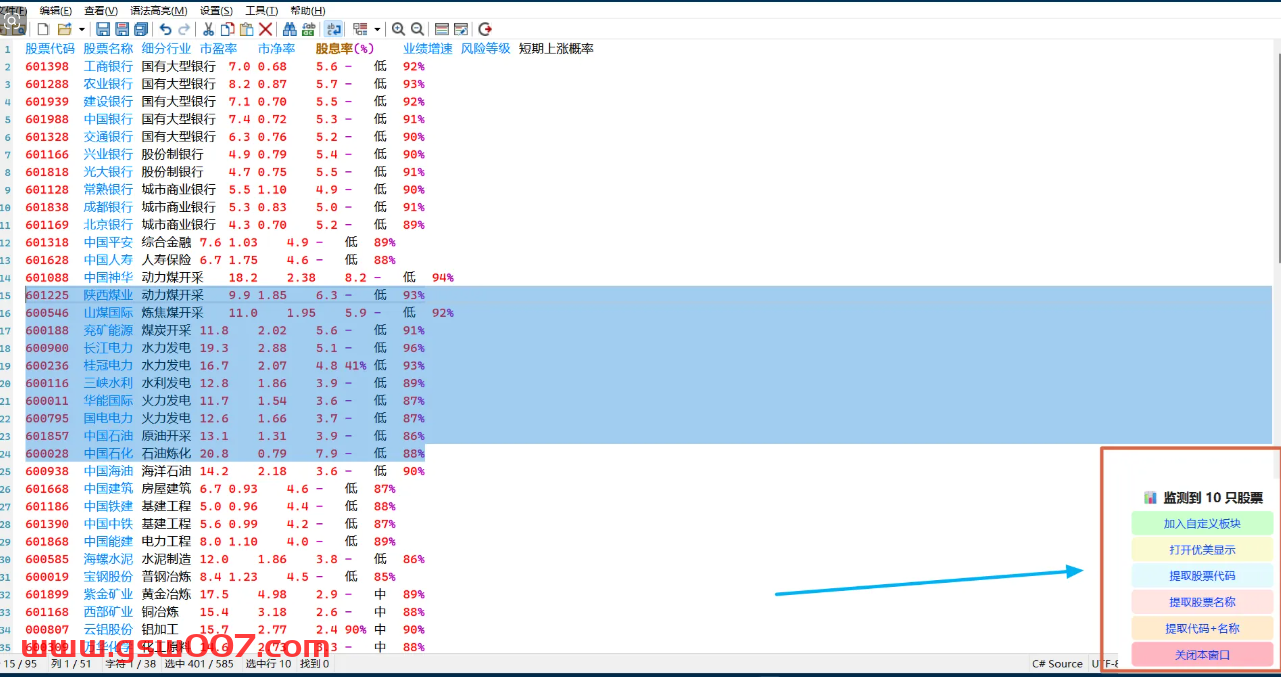Click the Cut scissors icon
Image resolution: width=1281 pixels, height=677 pixels.
point(208,29)
